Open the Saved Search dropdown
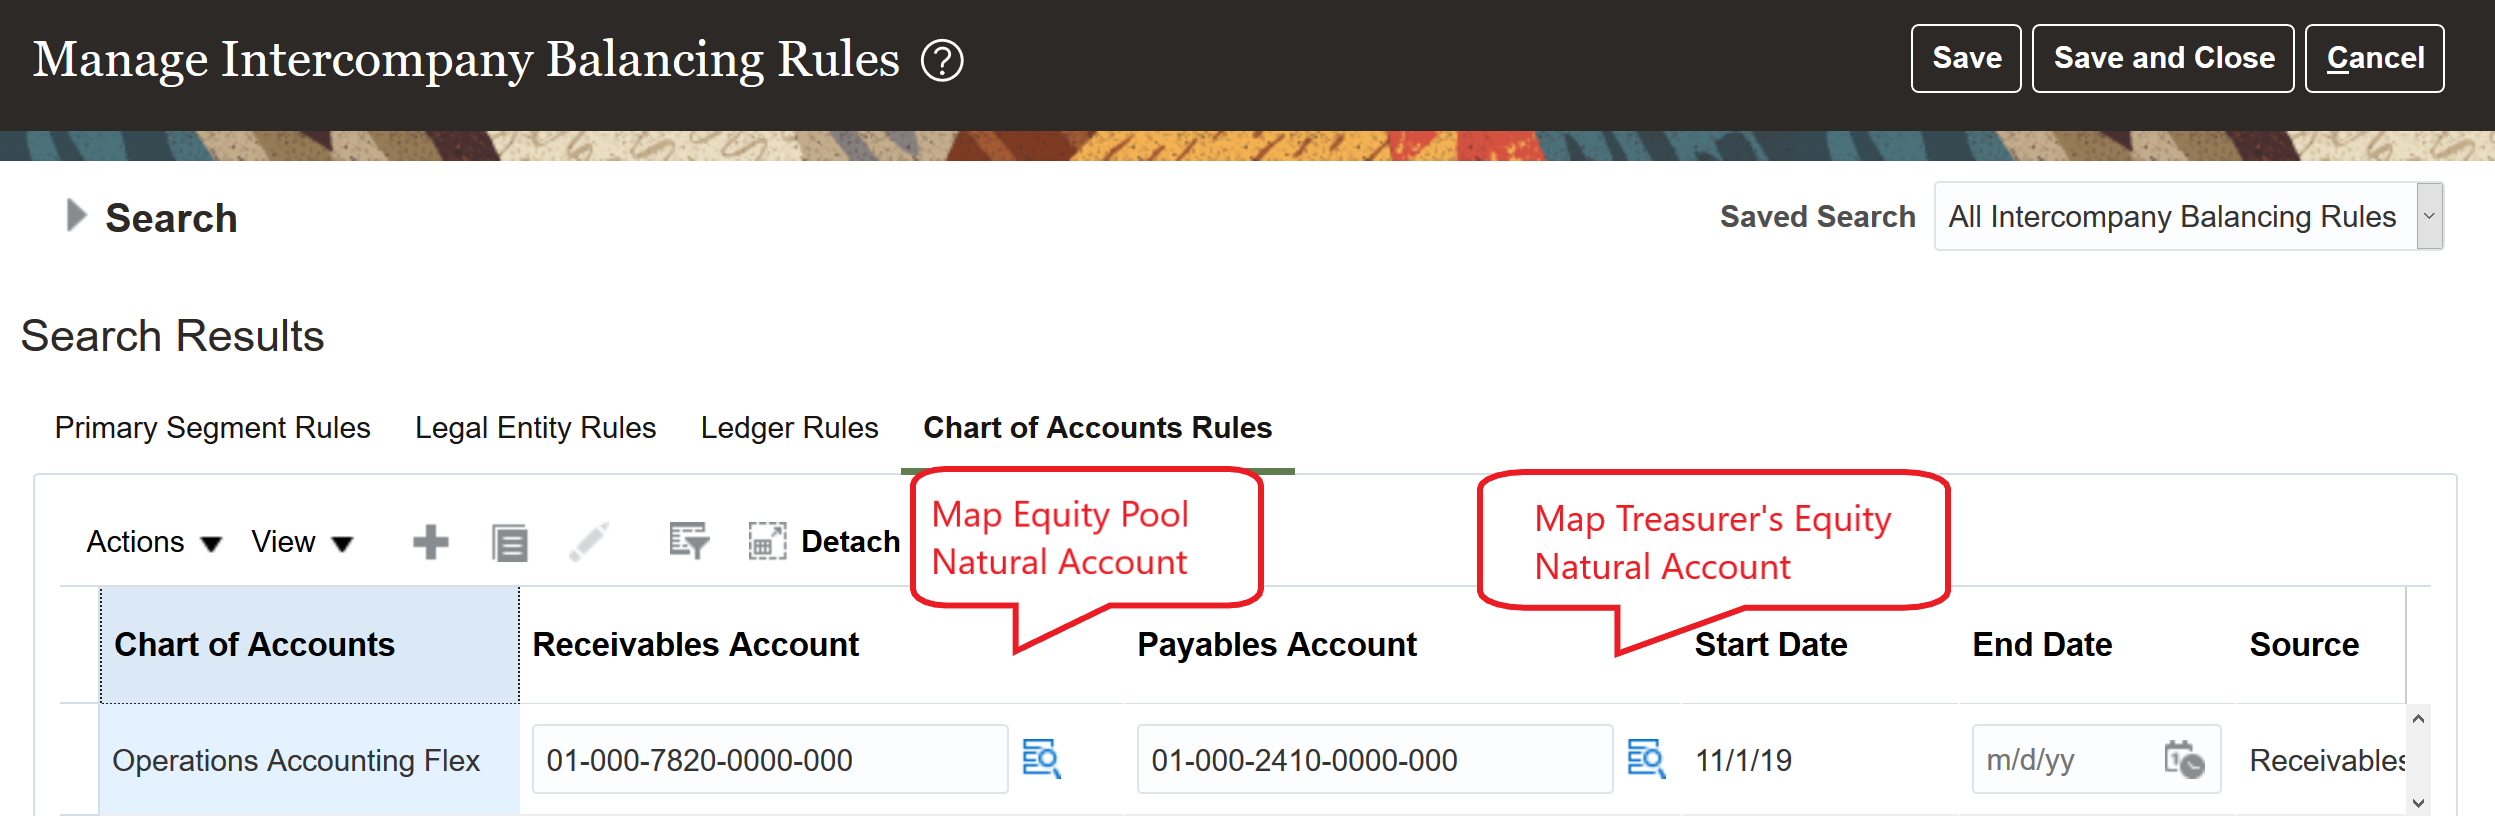 coord(2429,216)
